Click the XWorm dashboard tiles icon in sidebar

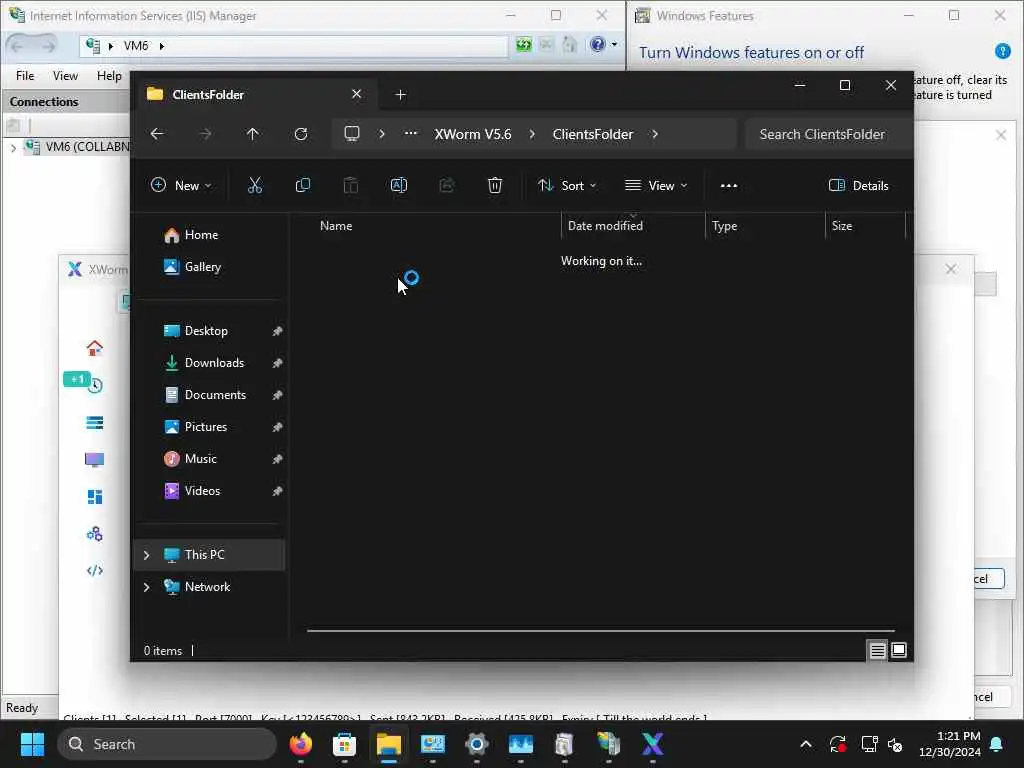tap(95, 497)
